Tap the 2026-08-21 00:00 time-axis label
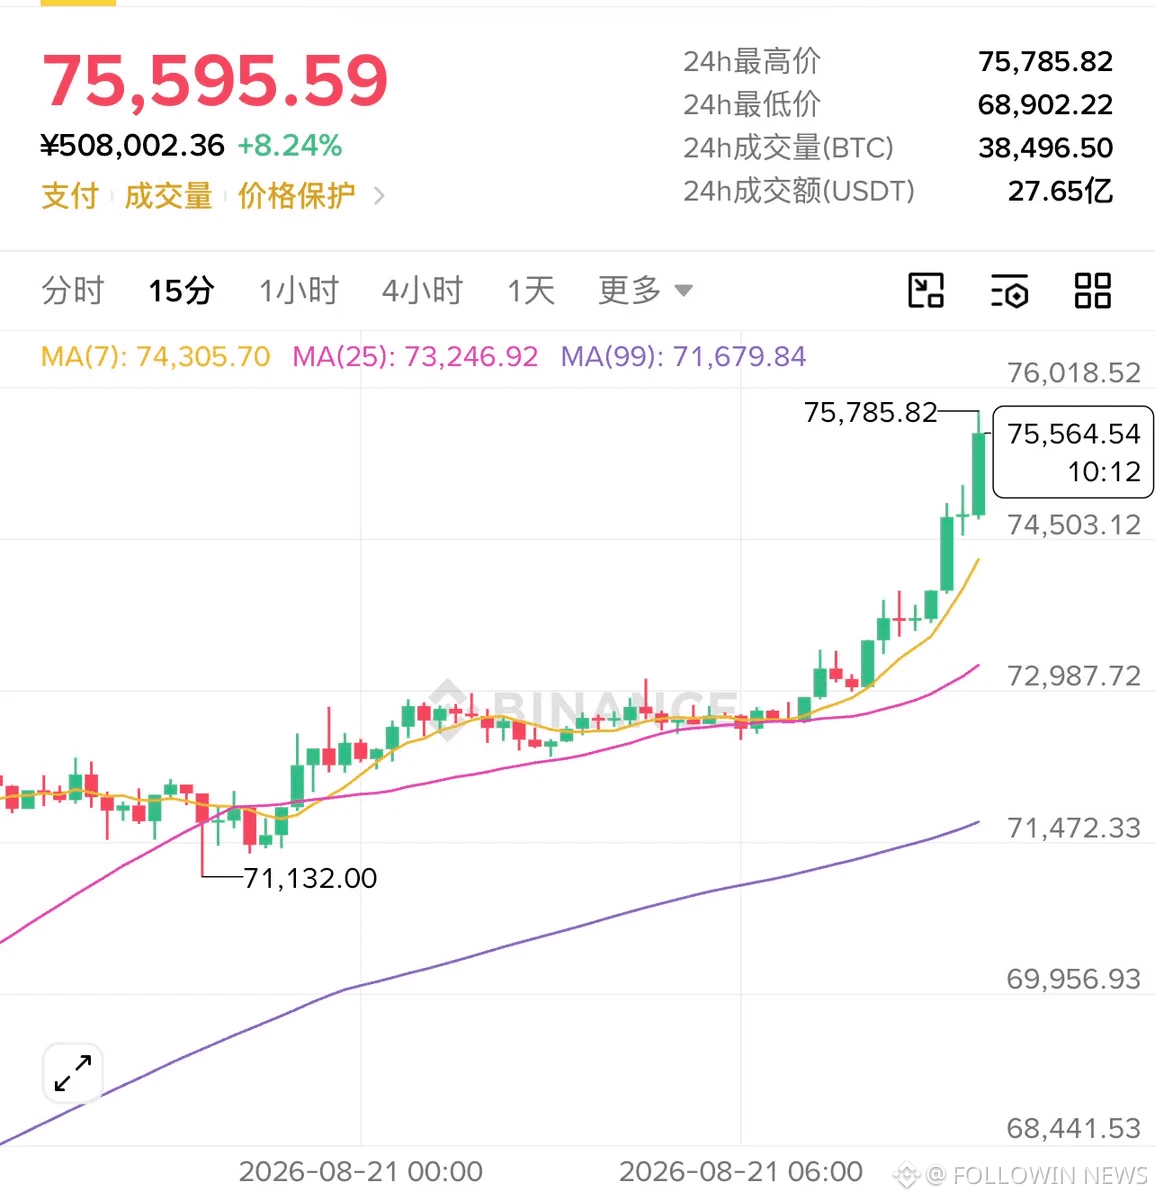1155x1200 pixels. 361,1171
